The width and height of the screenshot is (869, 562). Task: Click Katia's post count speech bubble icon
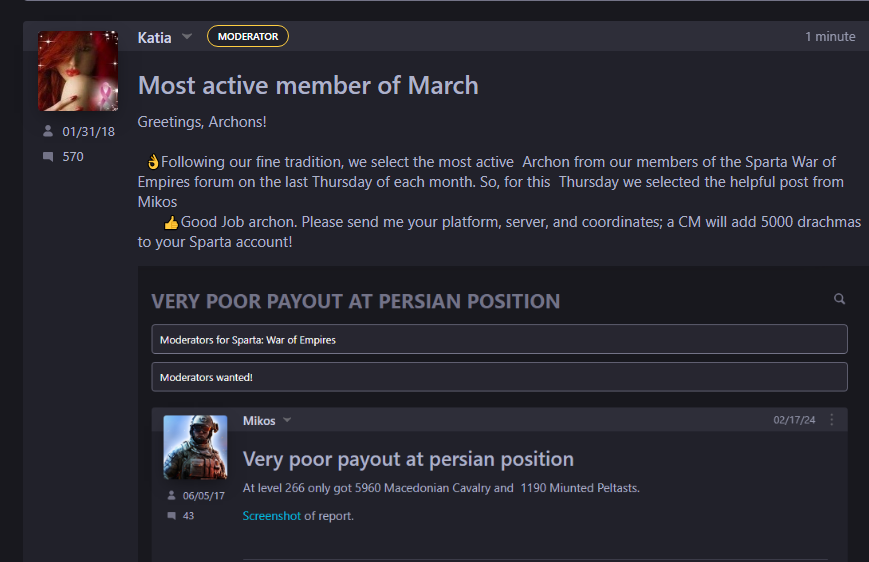coord(48,157)
